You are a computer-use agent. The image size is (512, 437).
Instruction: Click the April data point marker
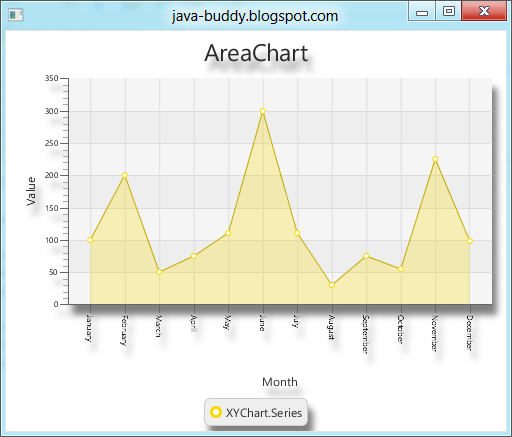(194, 256)
